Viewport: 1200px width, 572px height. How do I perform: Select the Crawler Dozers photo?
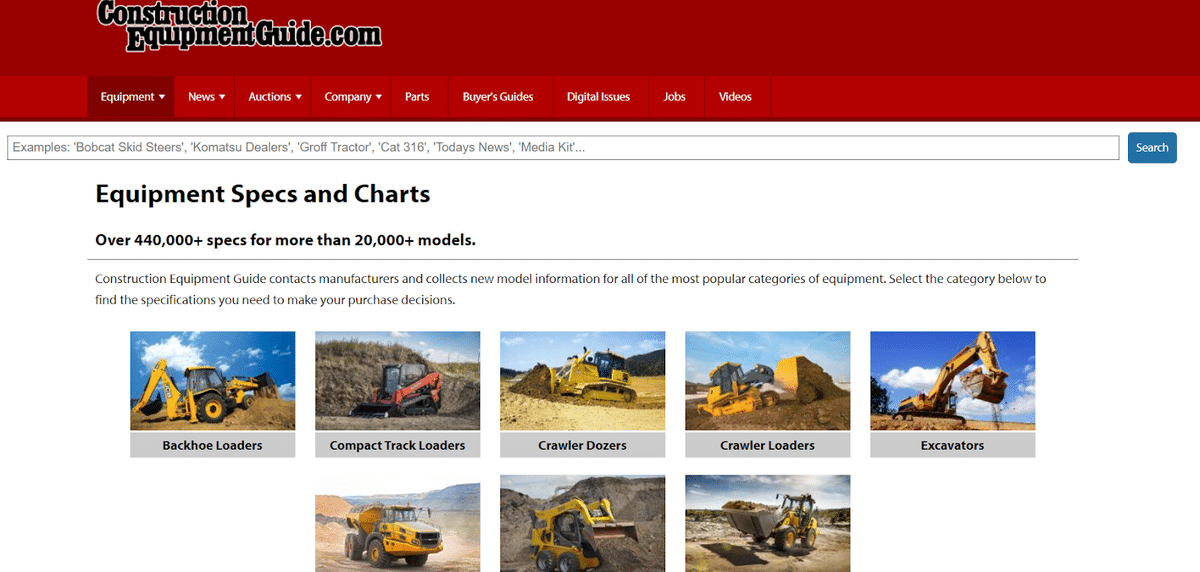click(x=582, y=381)
